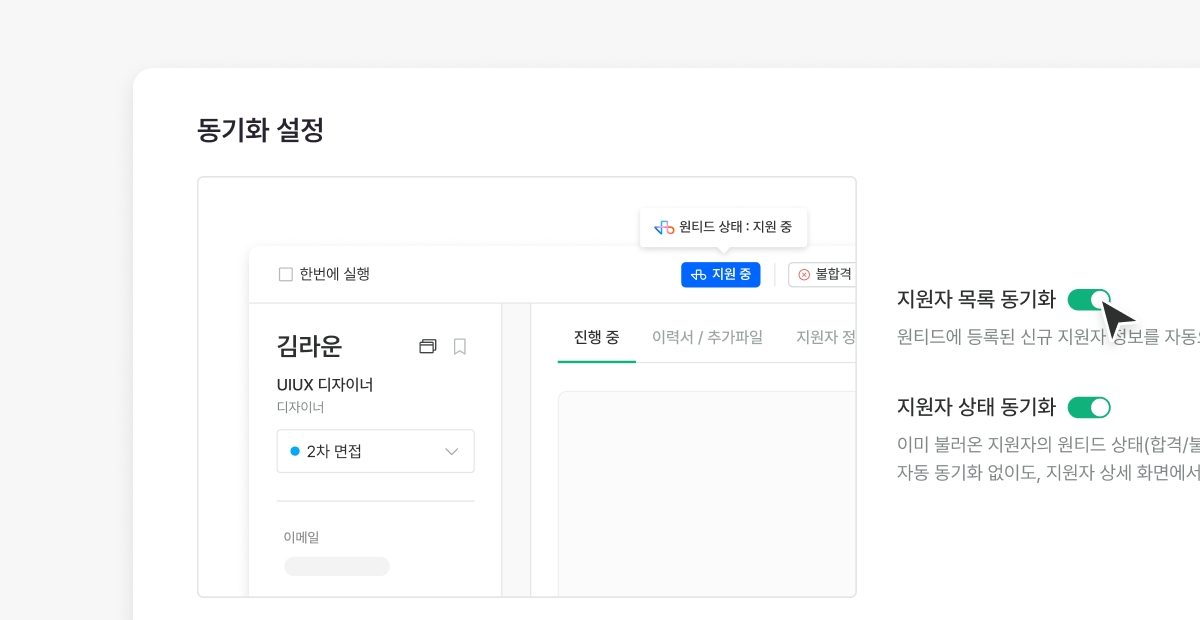Switch to the 진행 중 tab
This screenshot has height=620, width=1200.
coord(596,337)
